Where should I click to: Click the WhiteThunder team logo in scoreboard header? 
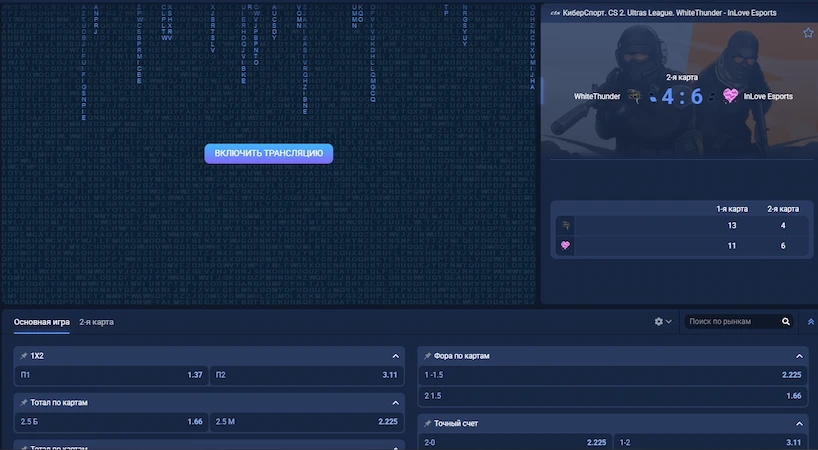[x=634, y=96]
